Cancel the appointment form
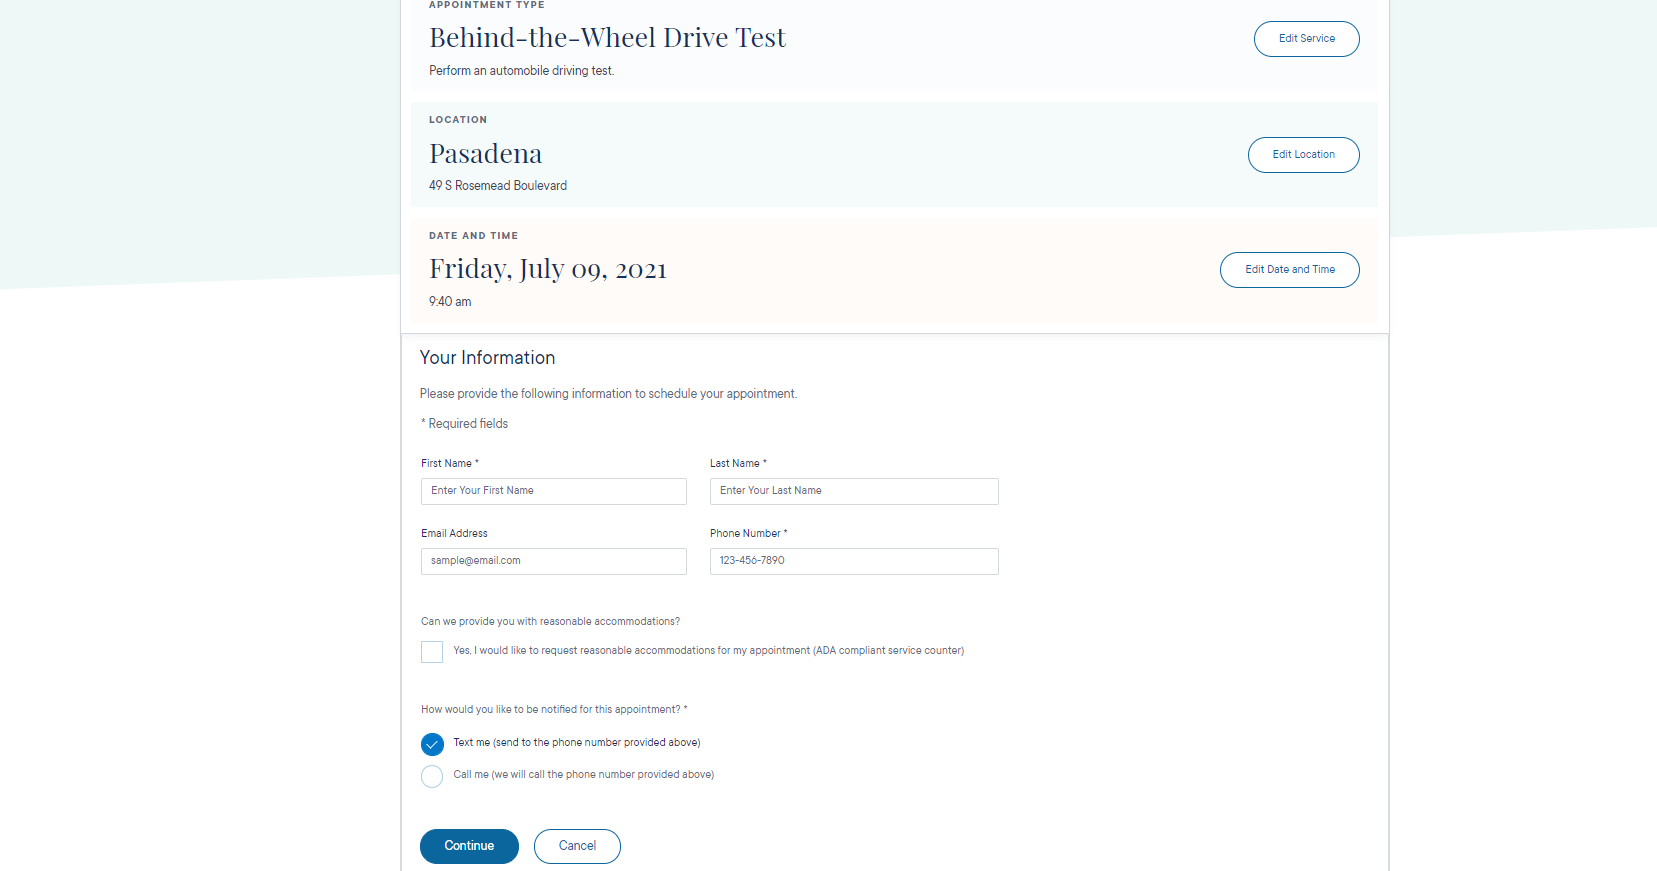This screenshot has height=871, width=1657. coord(577,846)
